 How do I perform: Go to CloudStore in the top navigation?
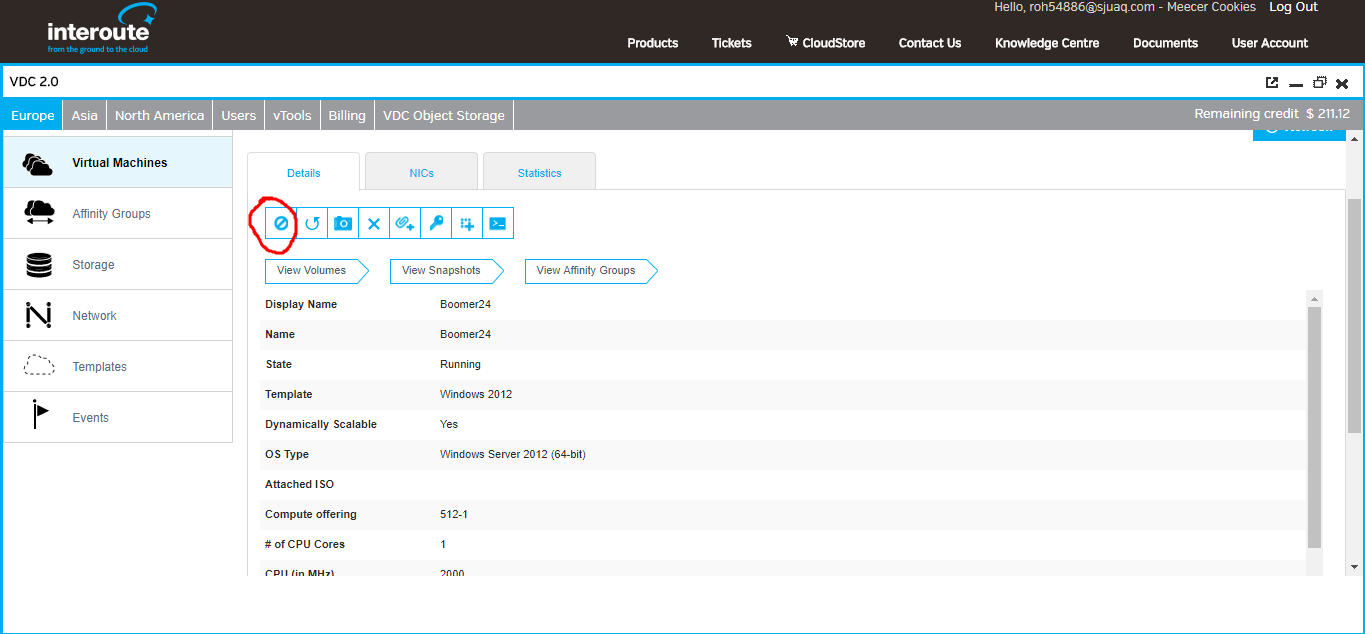click(x=826, y=43)
